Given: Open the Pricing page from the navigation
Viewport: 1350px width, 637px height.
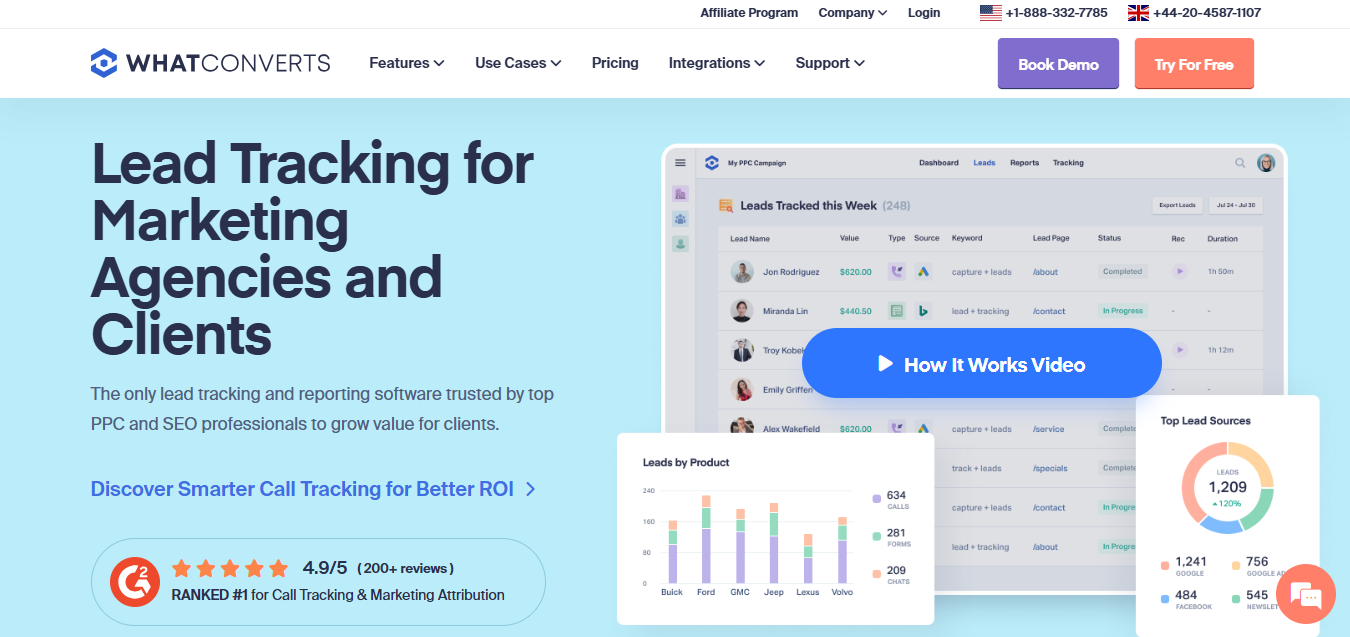Looking at the screenshot, I should click(x=615, y=63).
